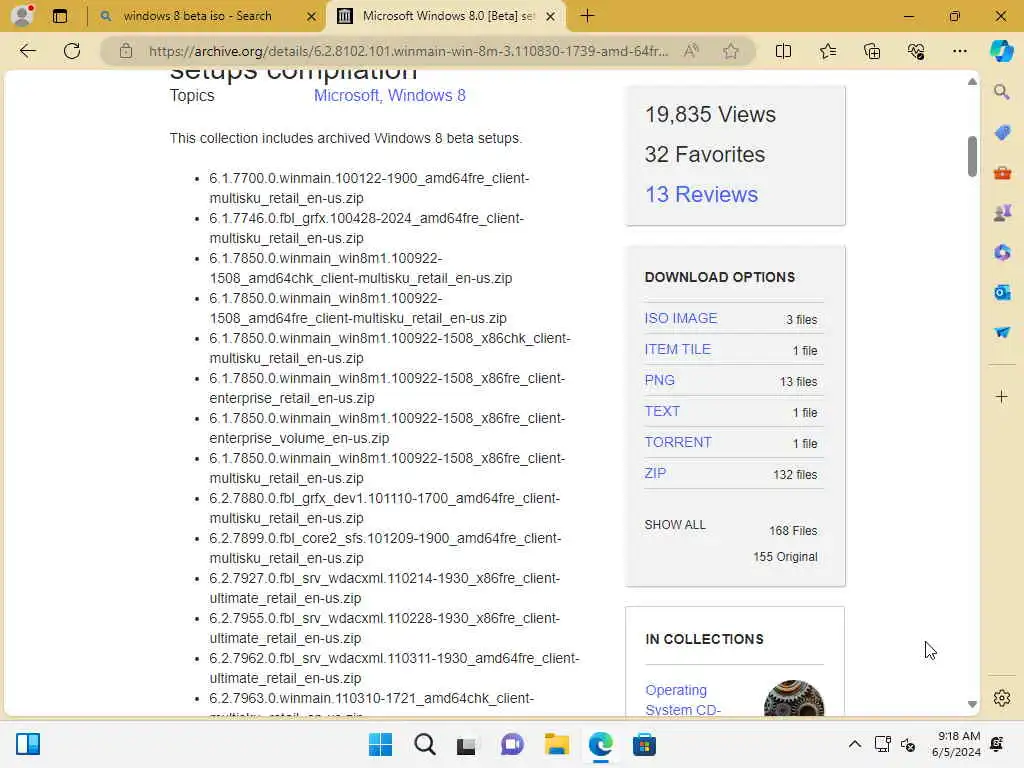Click 6.1.7700.0.winmain.100122-1900 list entry

[369, 188]
